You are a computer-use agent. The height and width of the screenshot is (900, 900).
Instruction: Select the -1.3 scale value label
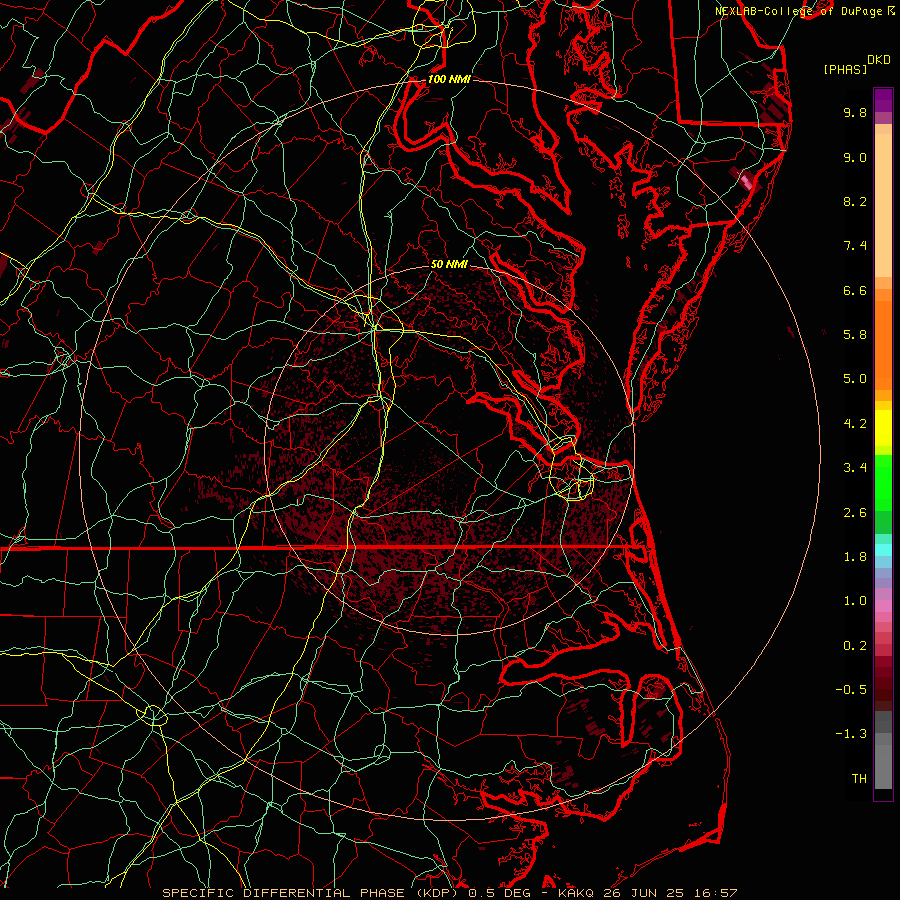(x=851, y=734)
